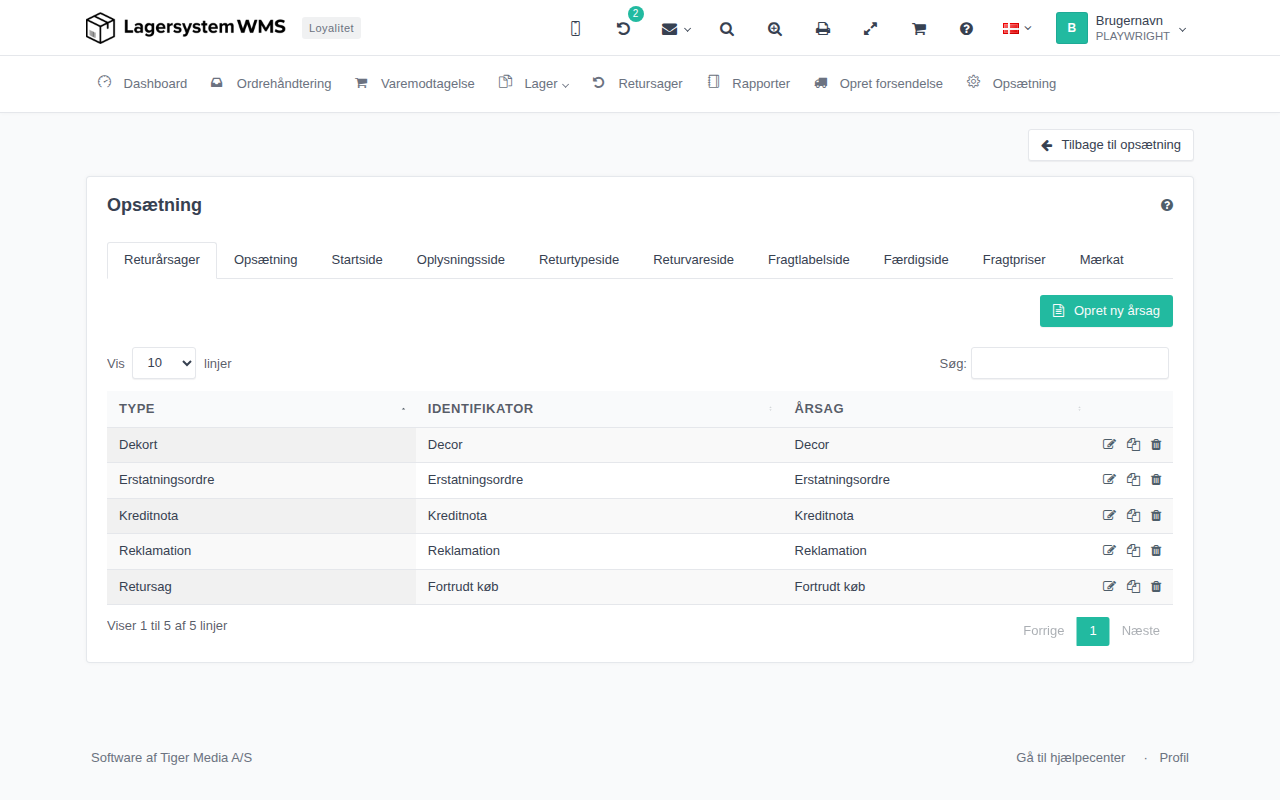1280x800 pixels.
Task: Open the returns icon with badge 2
Action: (623, 29)
